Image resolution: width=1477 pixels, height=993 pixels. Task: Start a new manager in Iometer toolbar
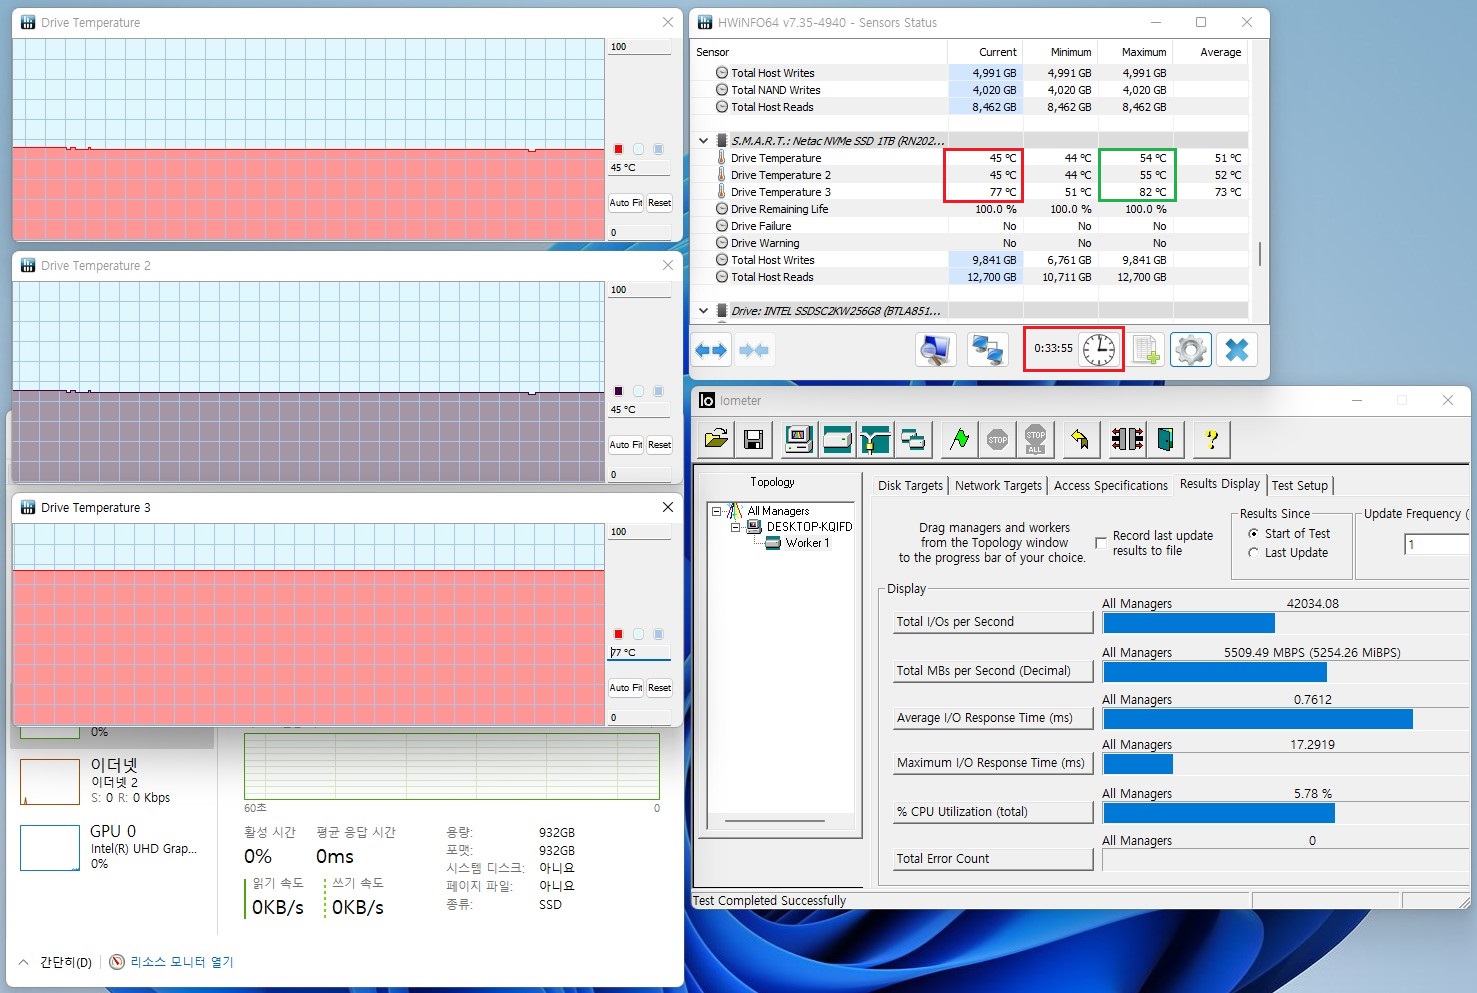point(798,439)
